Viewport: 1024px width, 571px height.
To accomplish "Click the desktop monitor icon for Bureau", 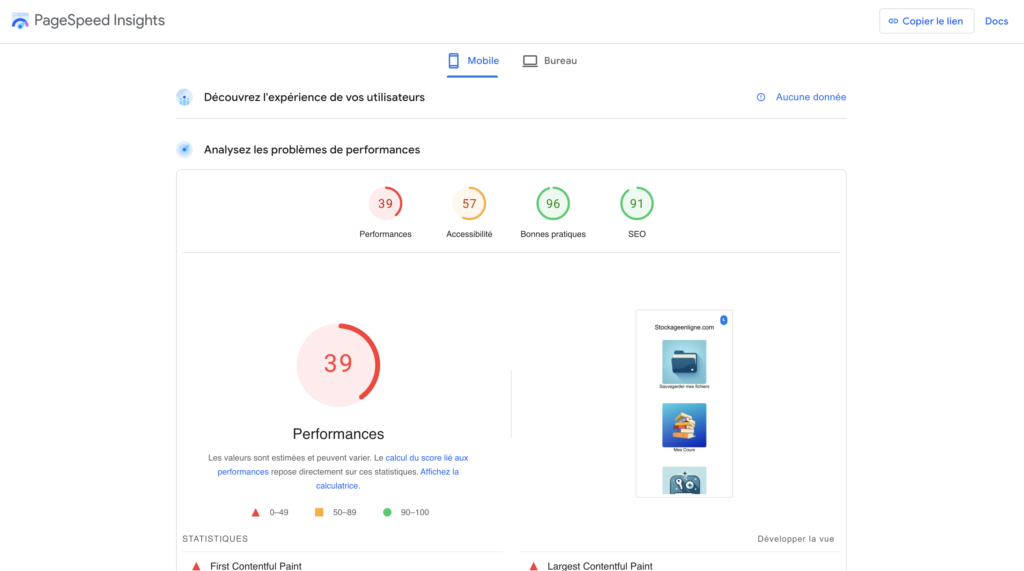I will (530, 61).
